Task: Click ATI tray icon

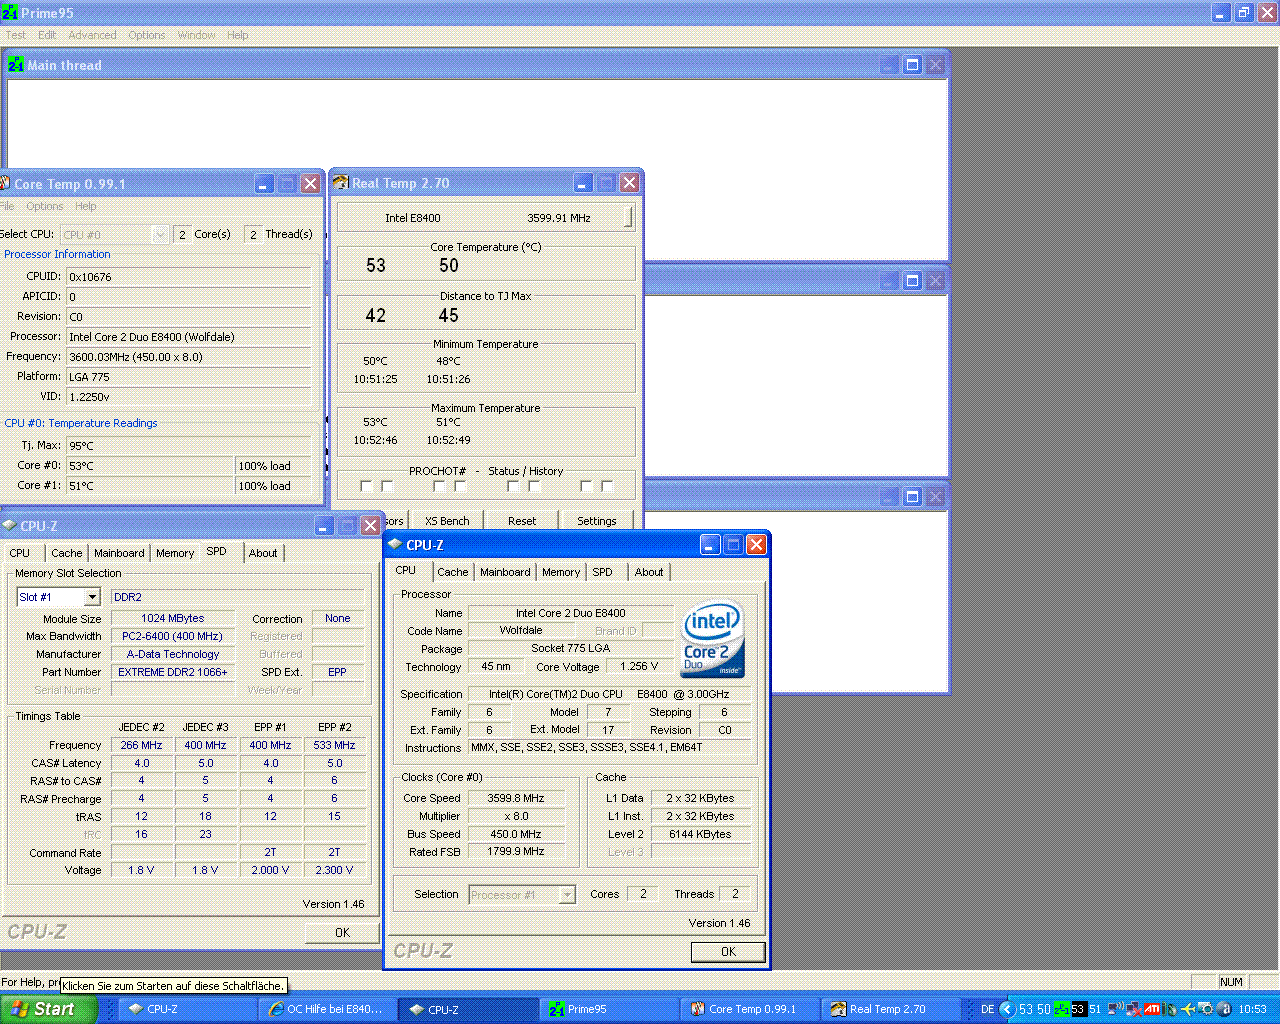Action: click(1151, 1009)
